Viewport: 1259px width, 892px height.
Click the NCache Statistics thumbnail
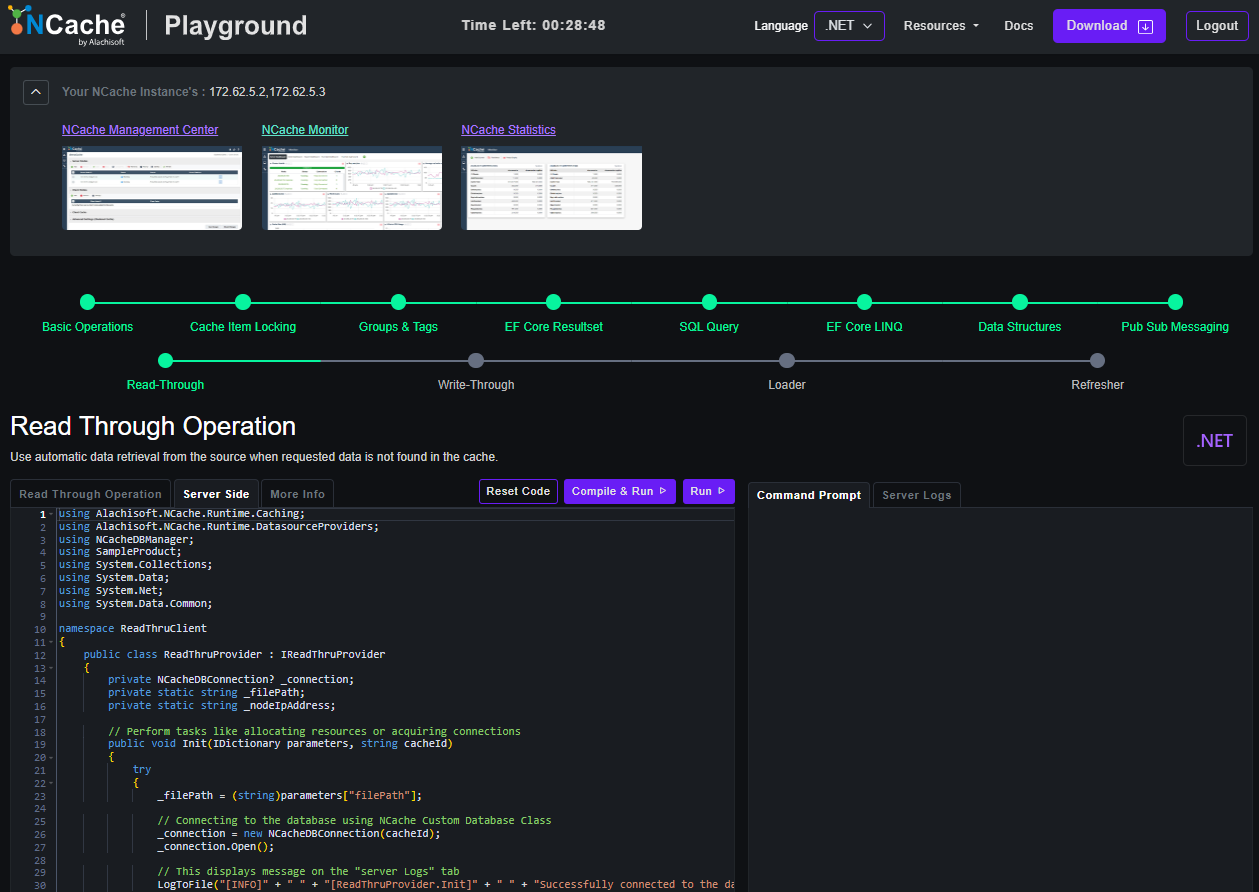tap(551, 188)
